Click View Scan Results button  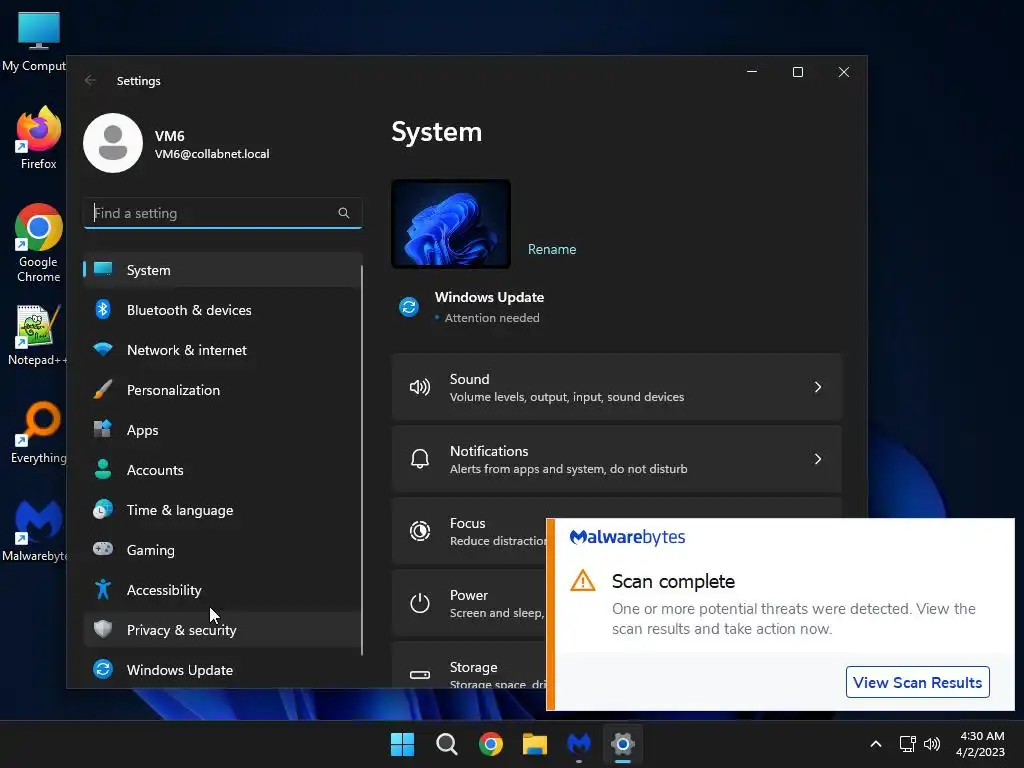point(918,682)
